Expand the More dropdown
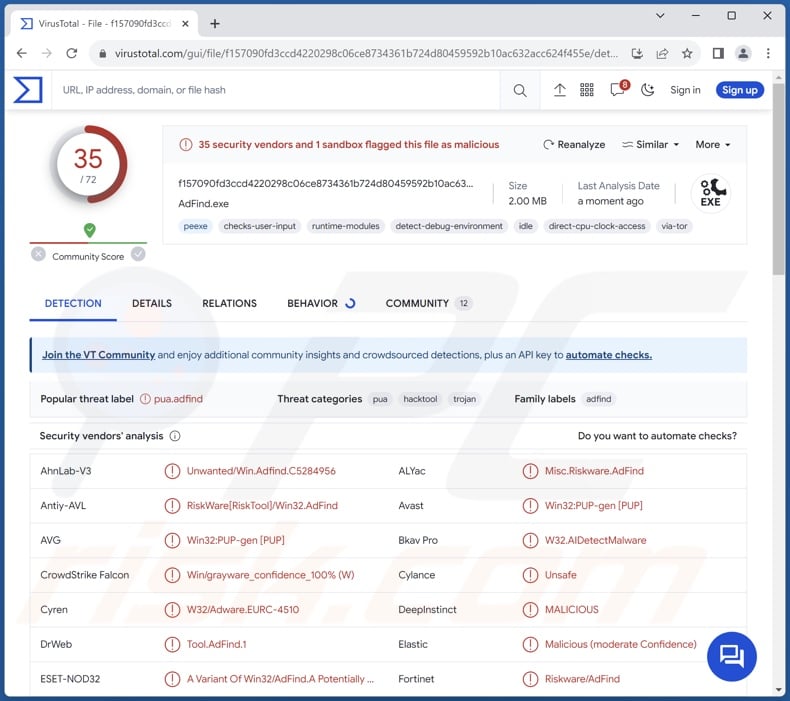The width and height of the screenshot is (790, 701). (x=712, y=145)
